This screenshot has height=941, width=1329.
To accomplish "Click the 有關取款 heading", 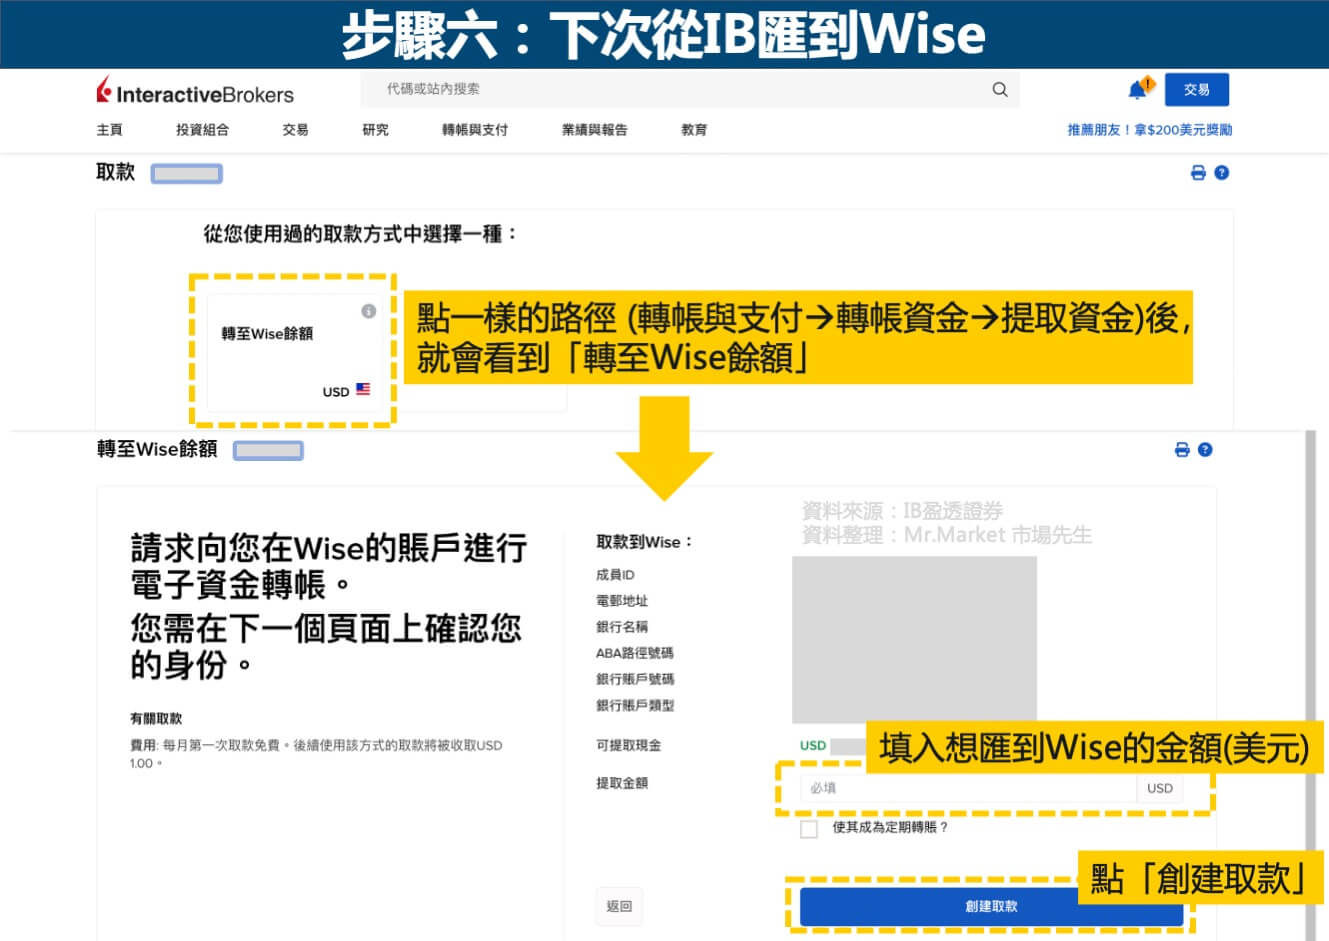I will tap(156, 719).
